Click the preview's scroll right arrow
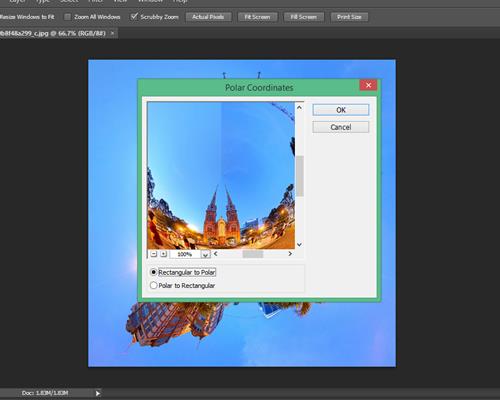Viewport: 500px width, 400px height. tap(290, 254)
